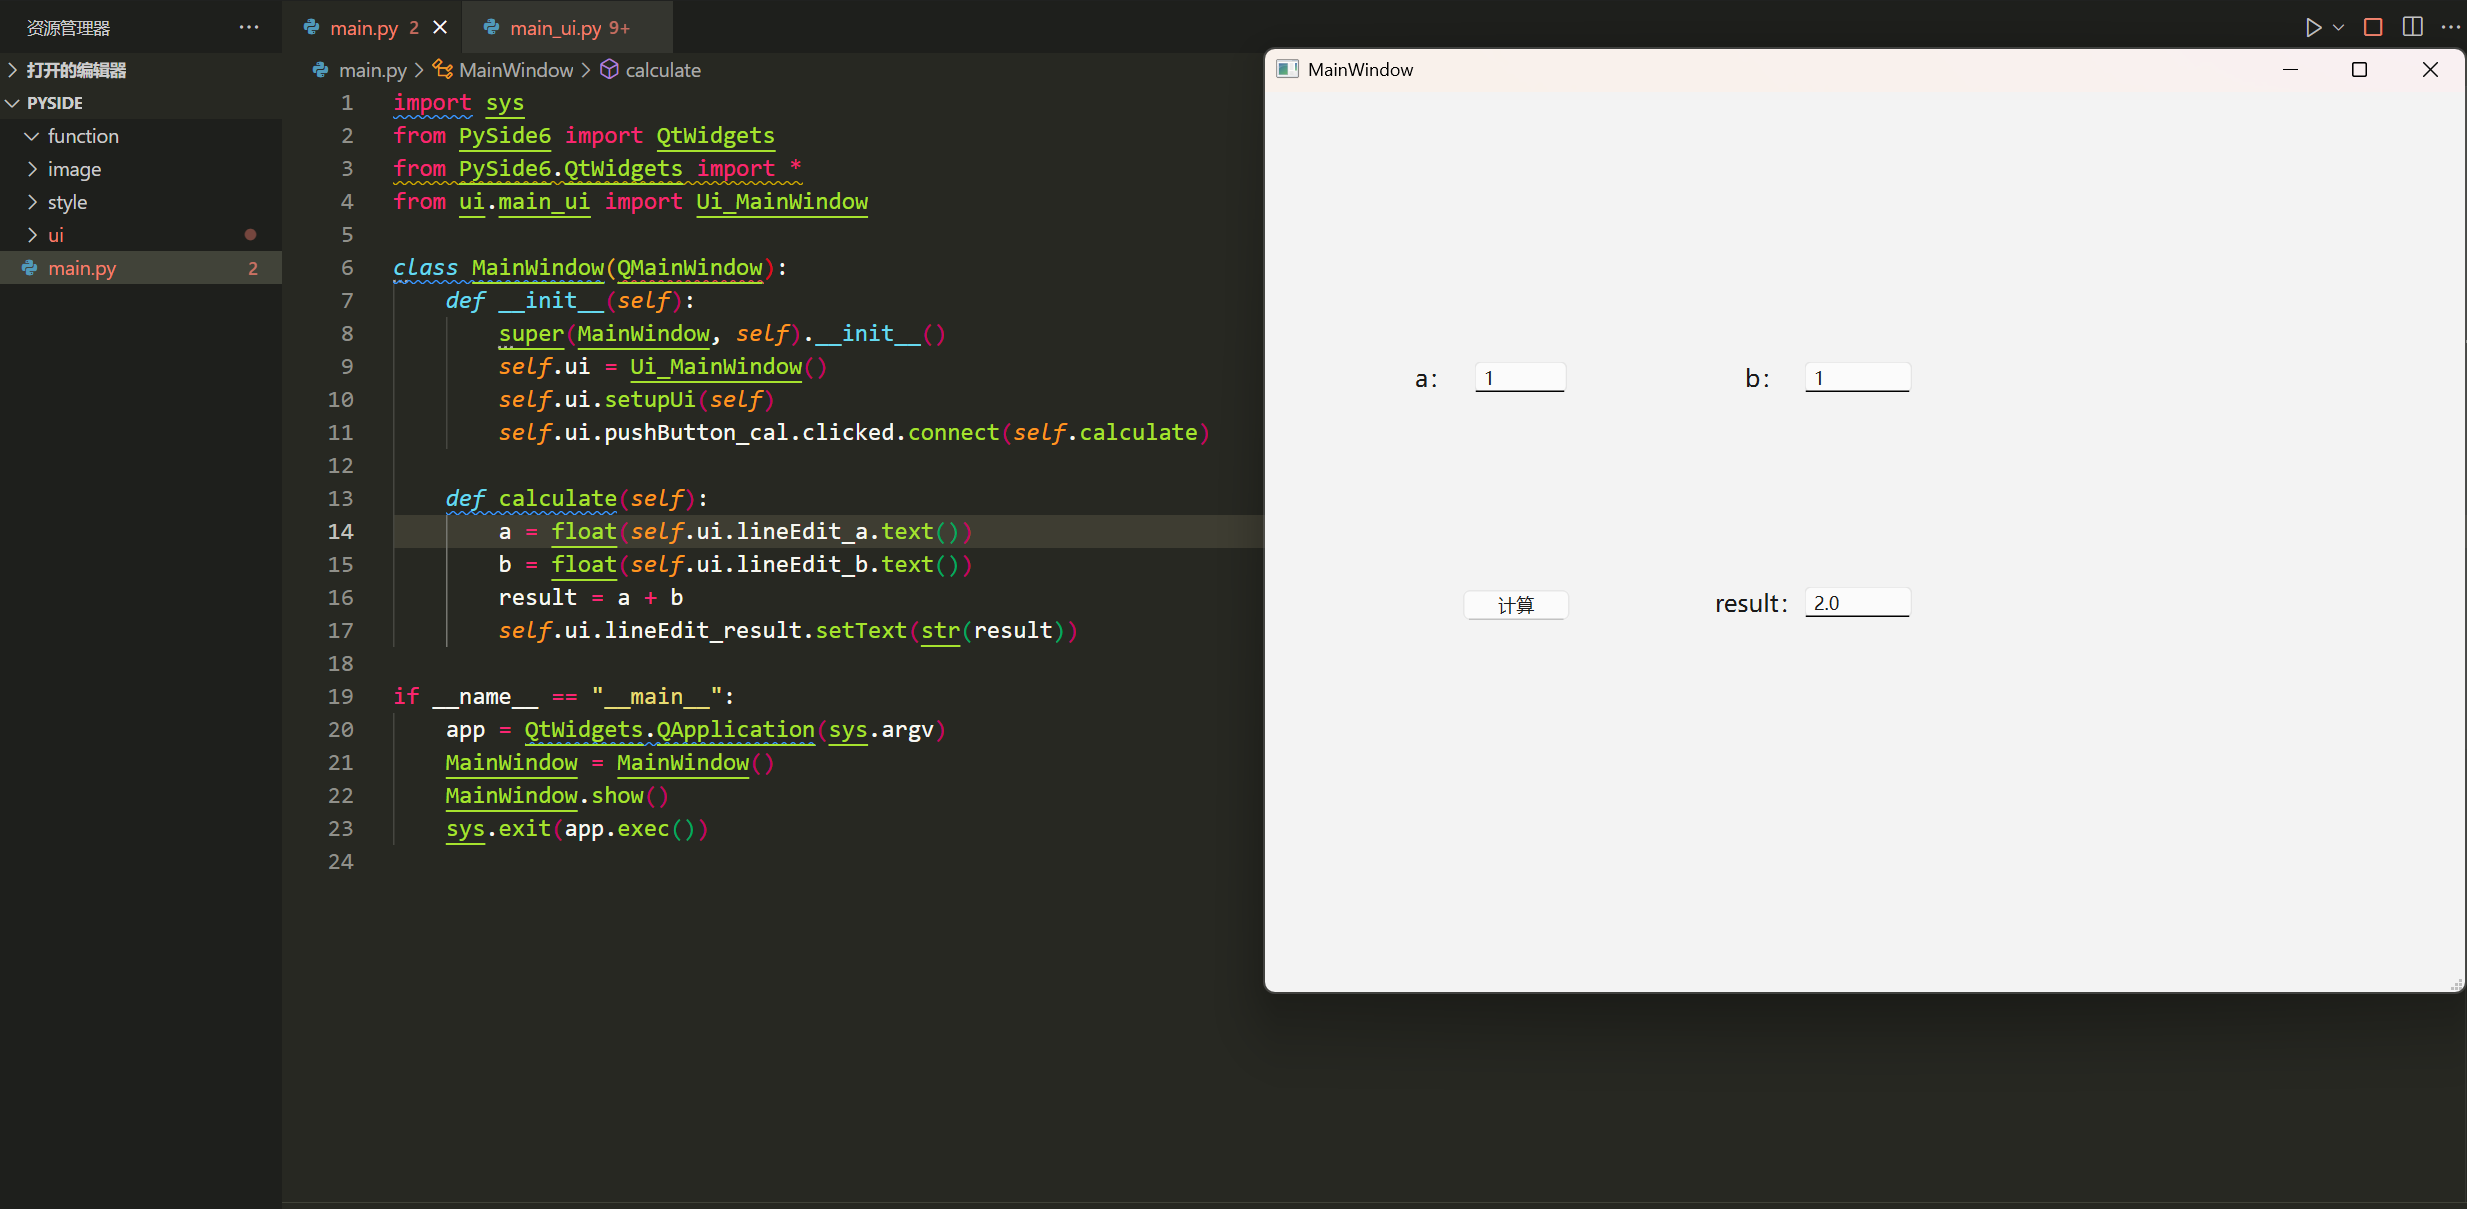Collapse the PYSIDE root folder
Viewport: 2467px width, 1209px height.
[x=55, y=103]
